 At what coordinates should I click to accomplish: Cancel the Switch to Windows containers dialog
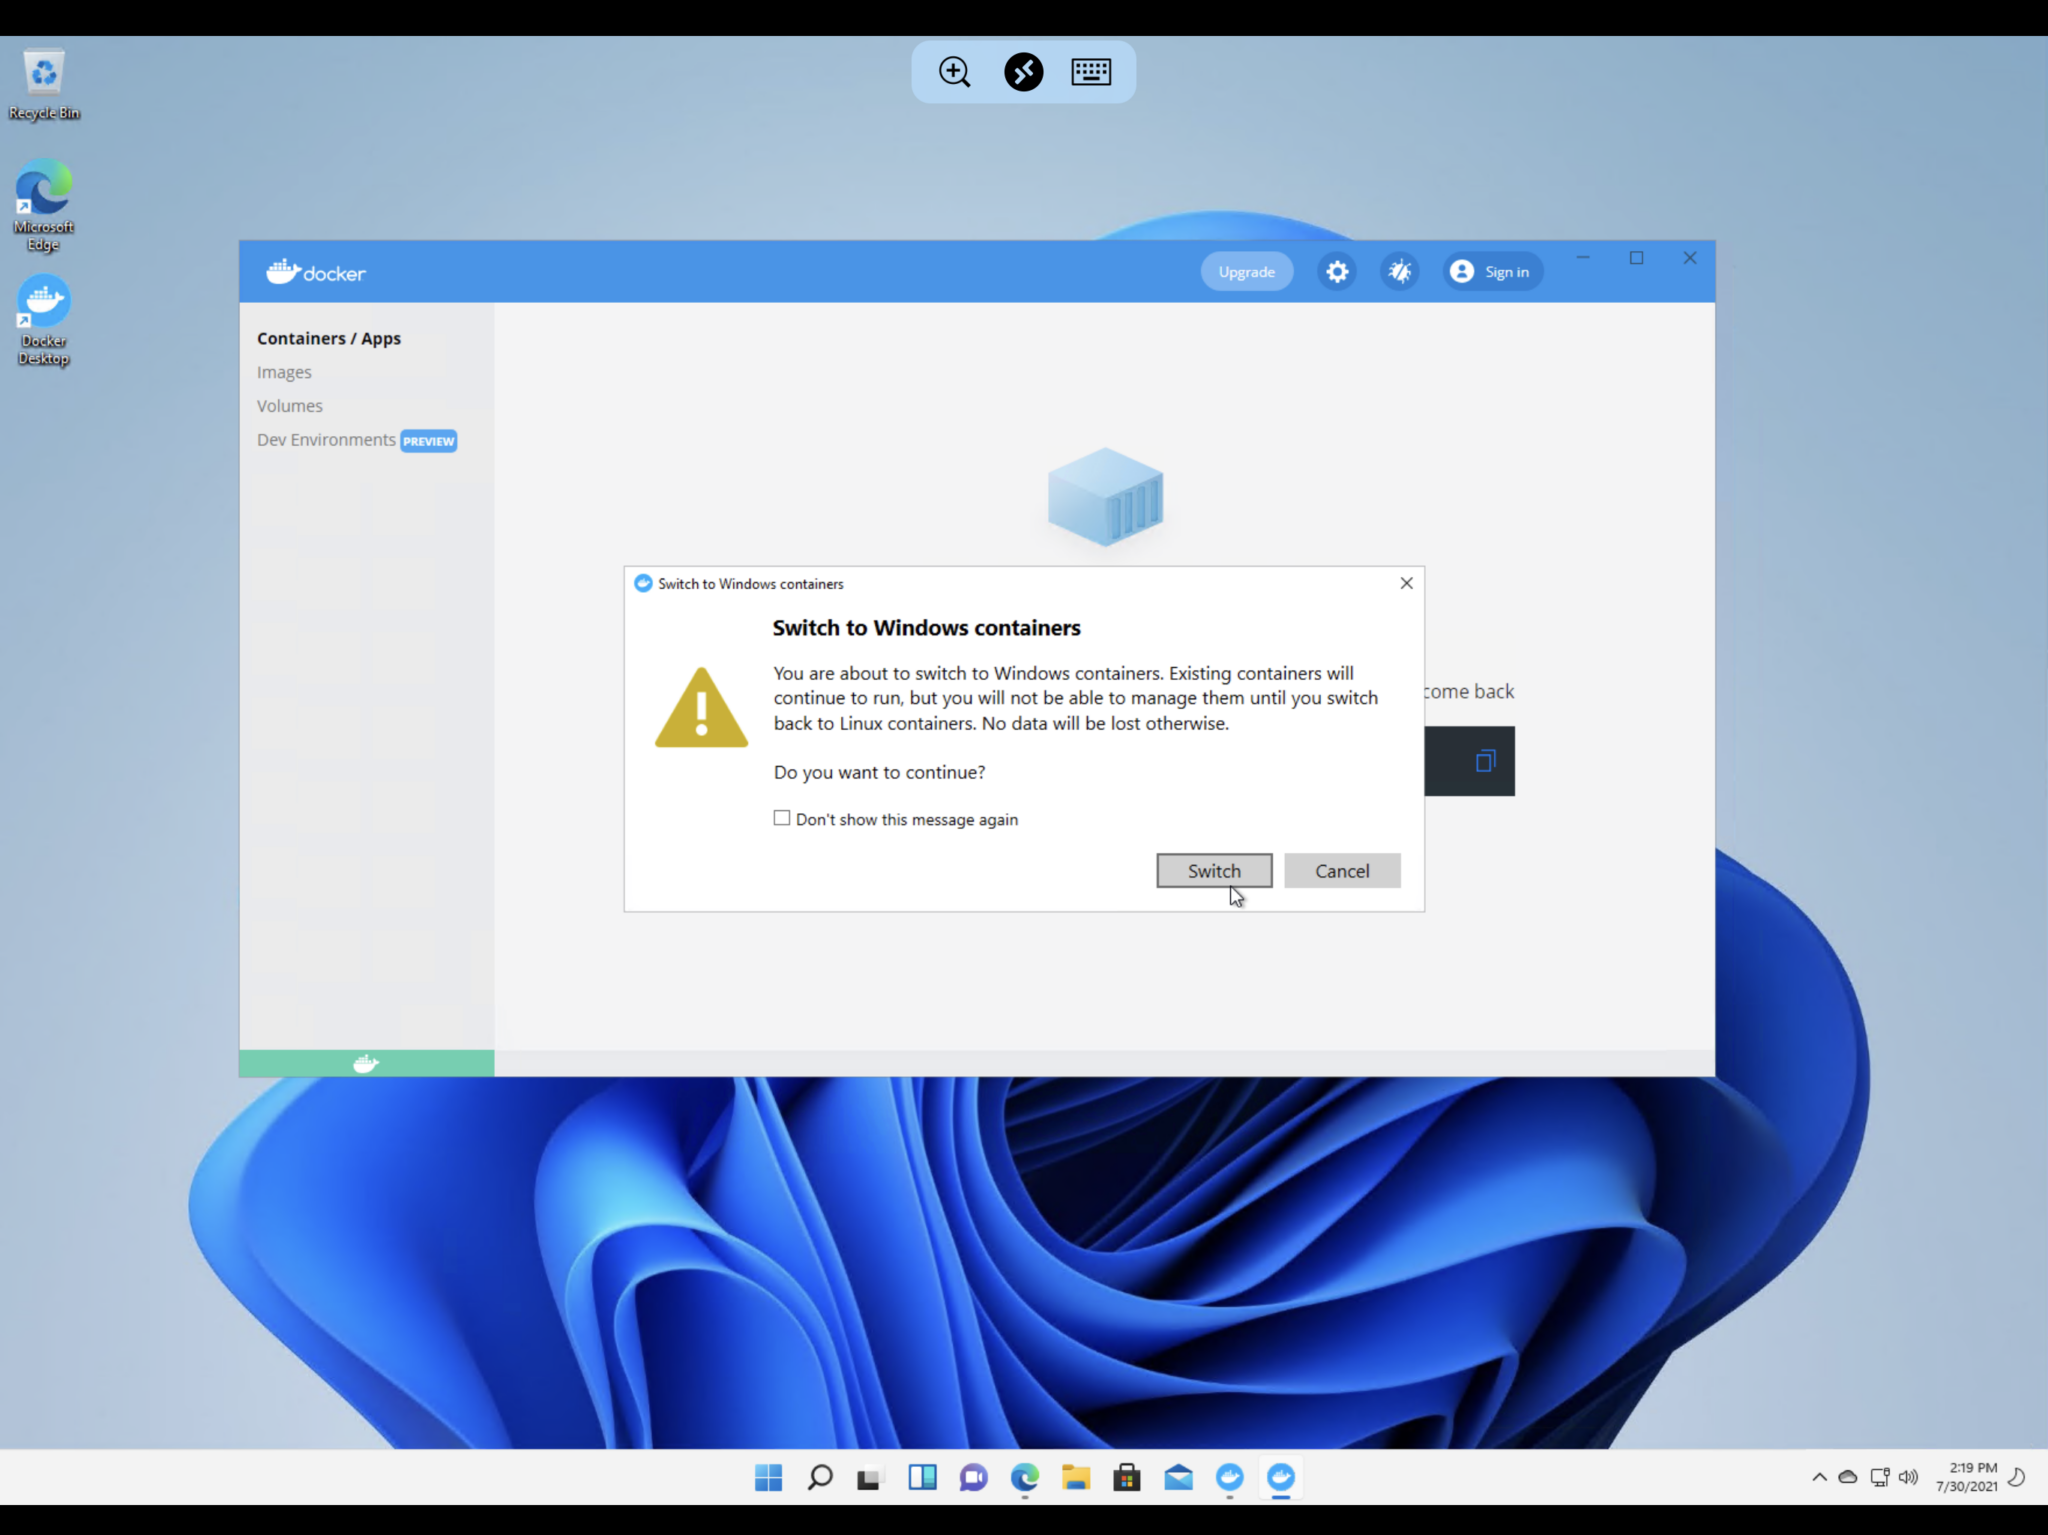point(1342,870)
